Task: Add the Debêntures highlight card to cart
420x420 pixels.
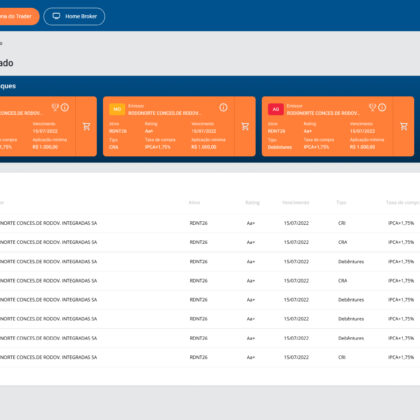Action: (x=404, y=126)
